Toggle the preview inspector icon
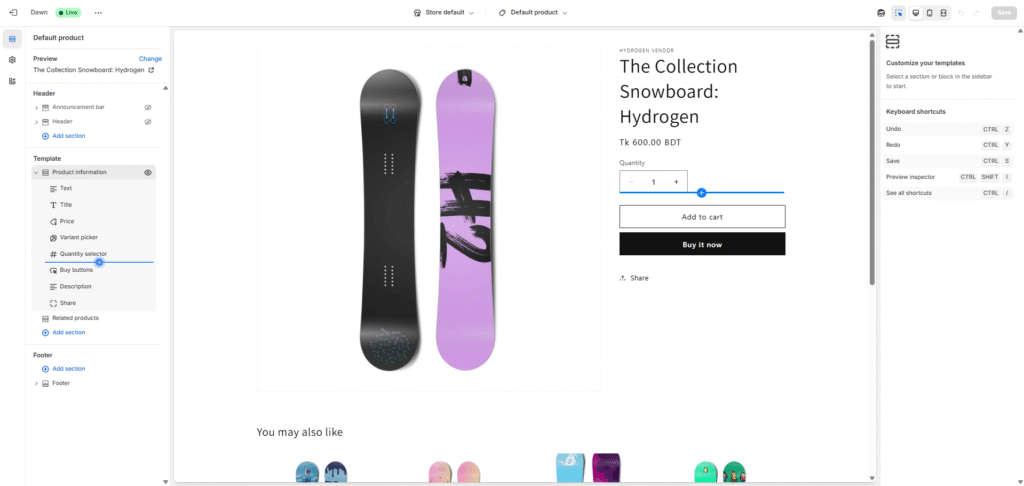Image resolution: width=1024 pixels, height=486 pixels. pos(899,13)
